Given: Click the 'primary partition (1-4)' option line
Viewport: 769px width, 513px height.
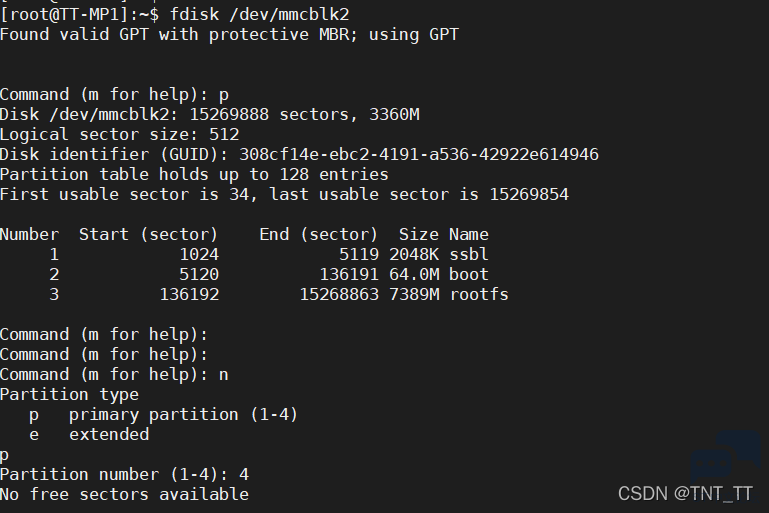Looking at the screenshot, I should point(163,415).
